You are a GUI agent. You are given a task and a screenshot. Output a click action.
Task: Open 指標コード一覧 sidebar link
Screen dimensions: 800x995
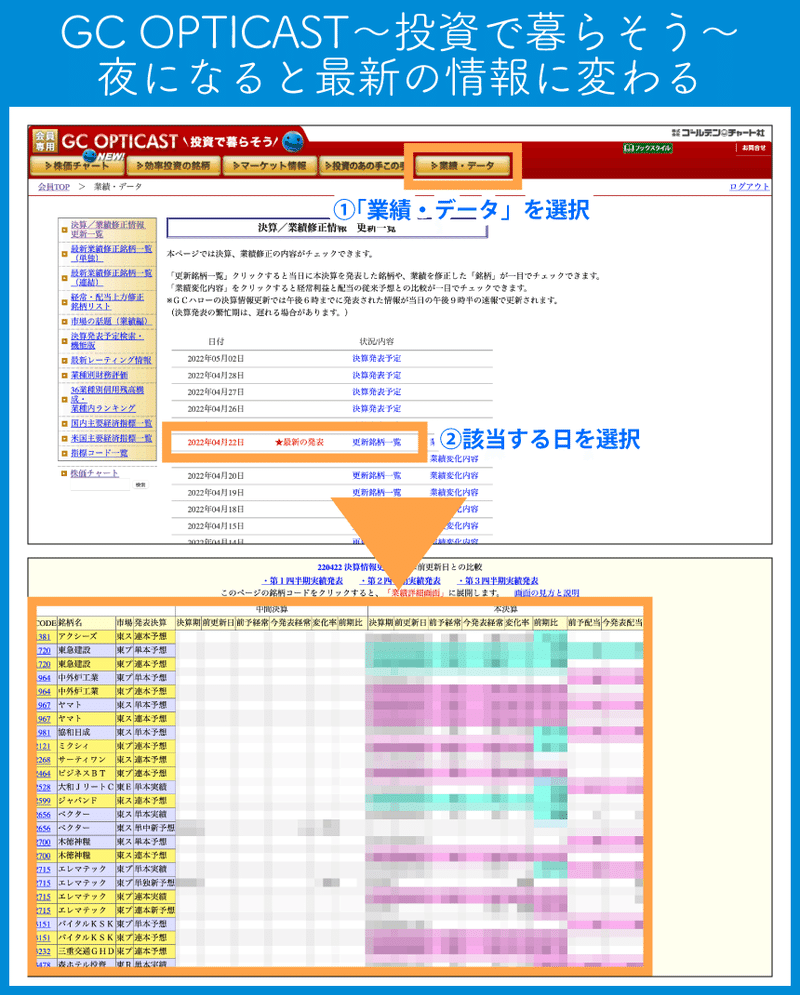click(x=99, y=453)
